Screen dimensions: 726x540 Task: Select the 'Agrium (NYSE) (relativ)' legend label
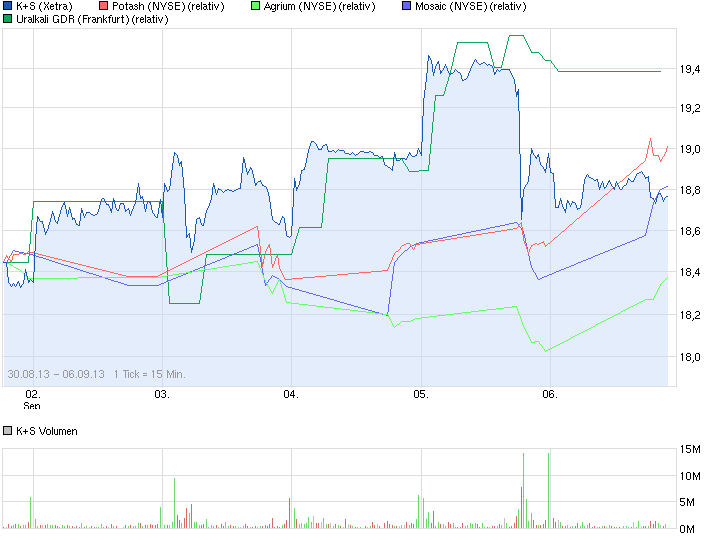point(319,6)
